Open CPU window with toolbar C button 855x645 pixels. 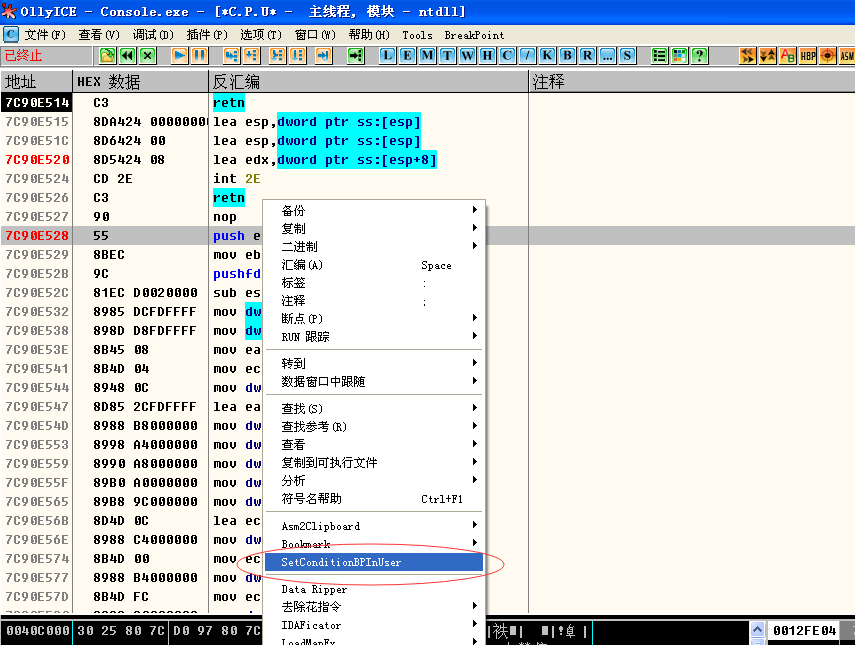click(x=508, y=56)
